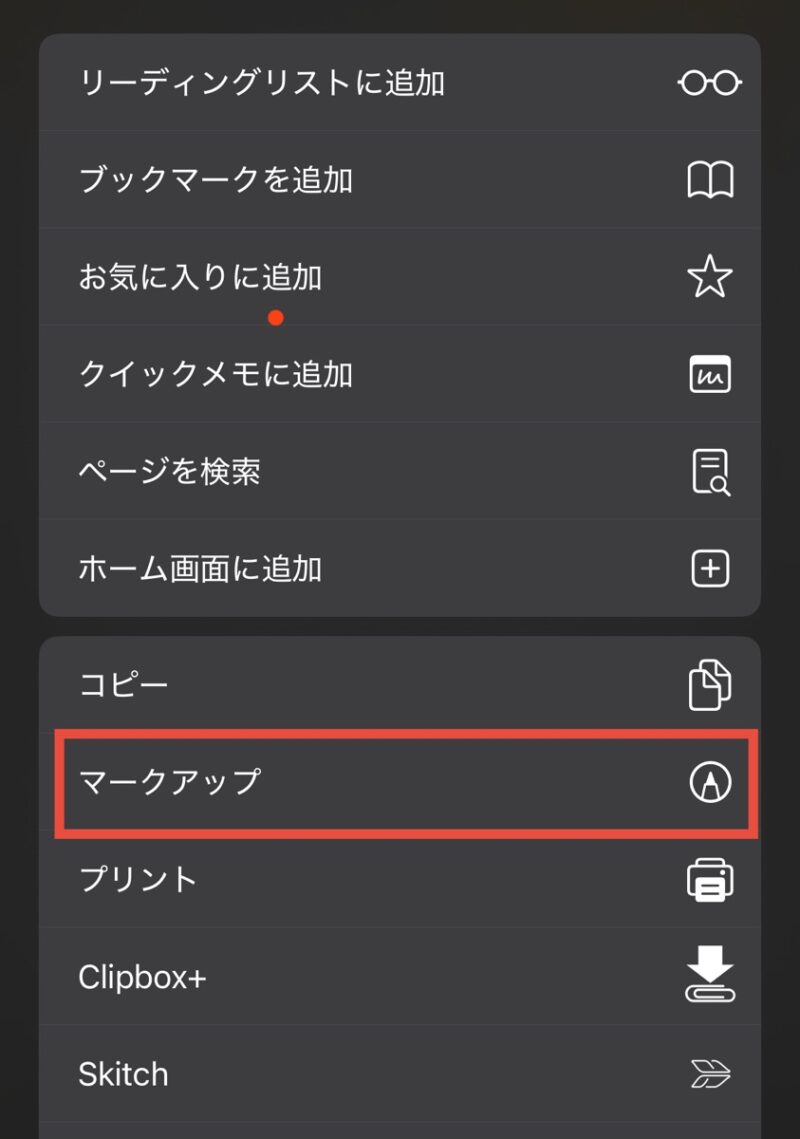The width and height of the screenshot is (800, 1139).
Task: Click the open book bookmark icon
Action: (x=710, y=179)
